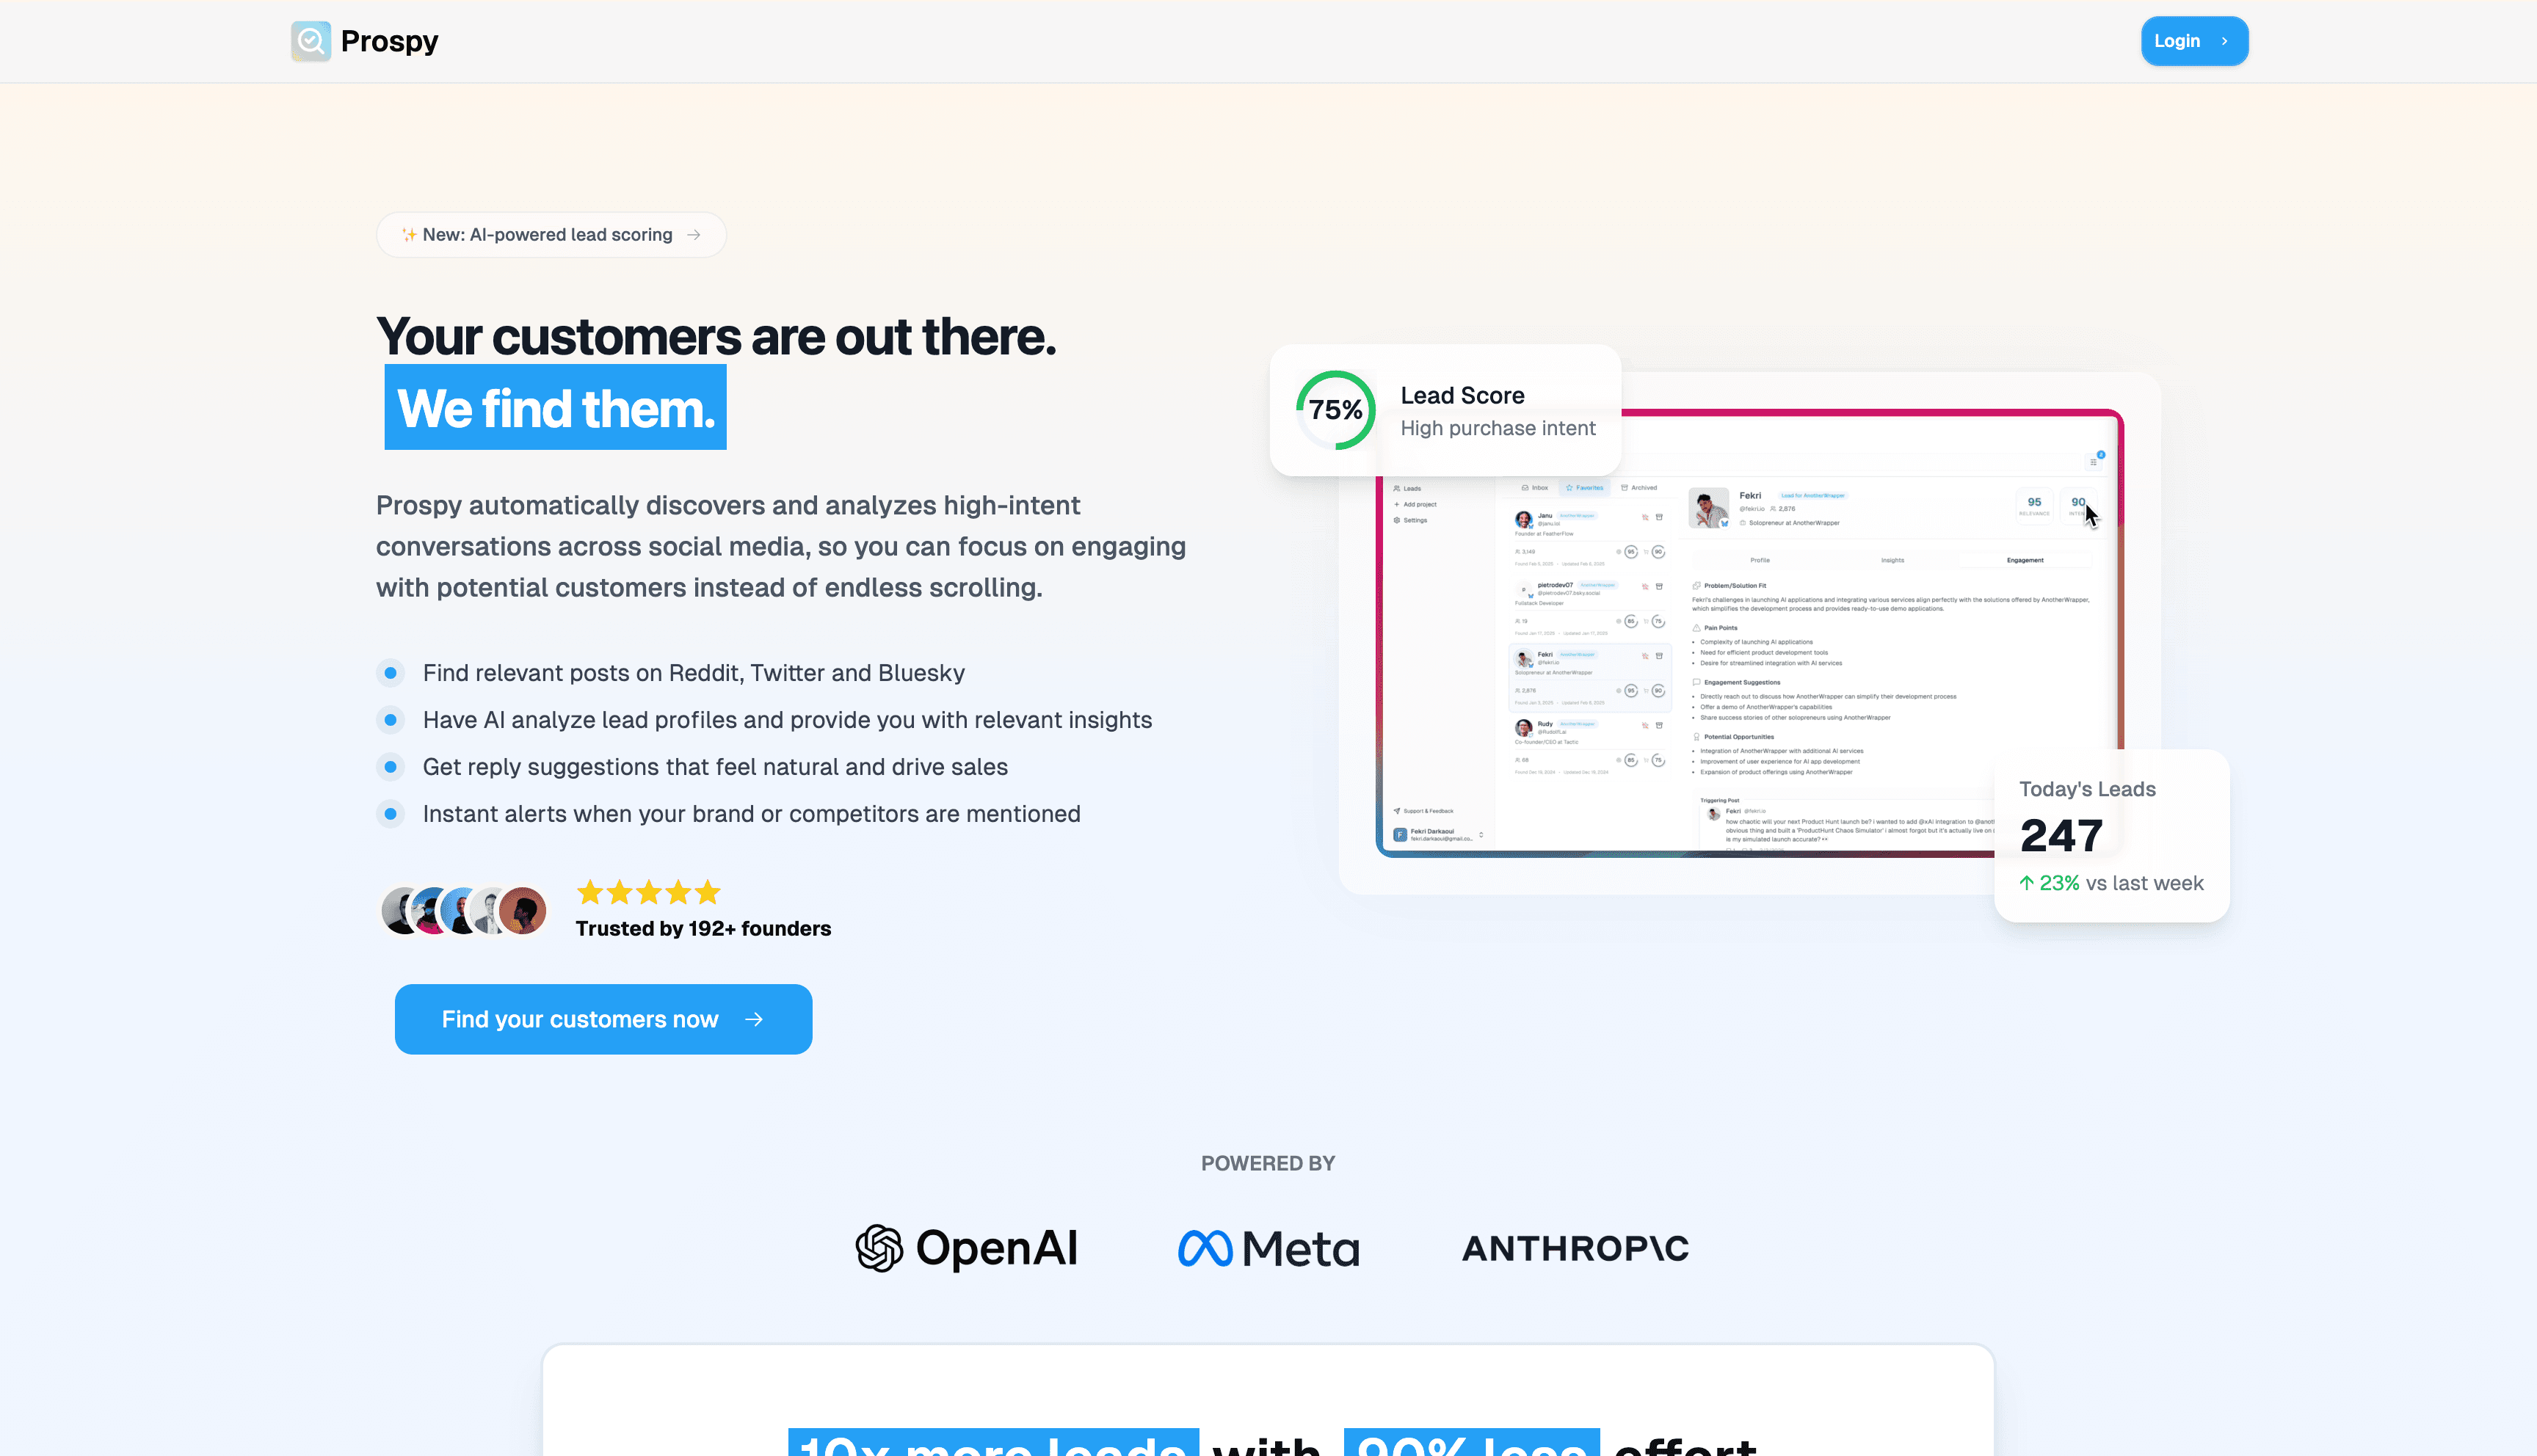This screenshot has width=2537, height=1456.
Task: Click the Prospy brand name text
Action: tap(389, 41)
